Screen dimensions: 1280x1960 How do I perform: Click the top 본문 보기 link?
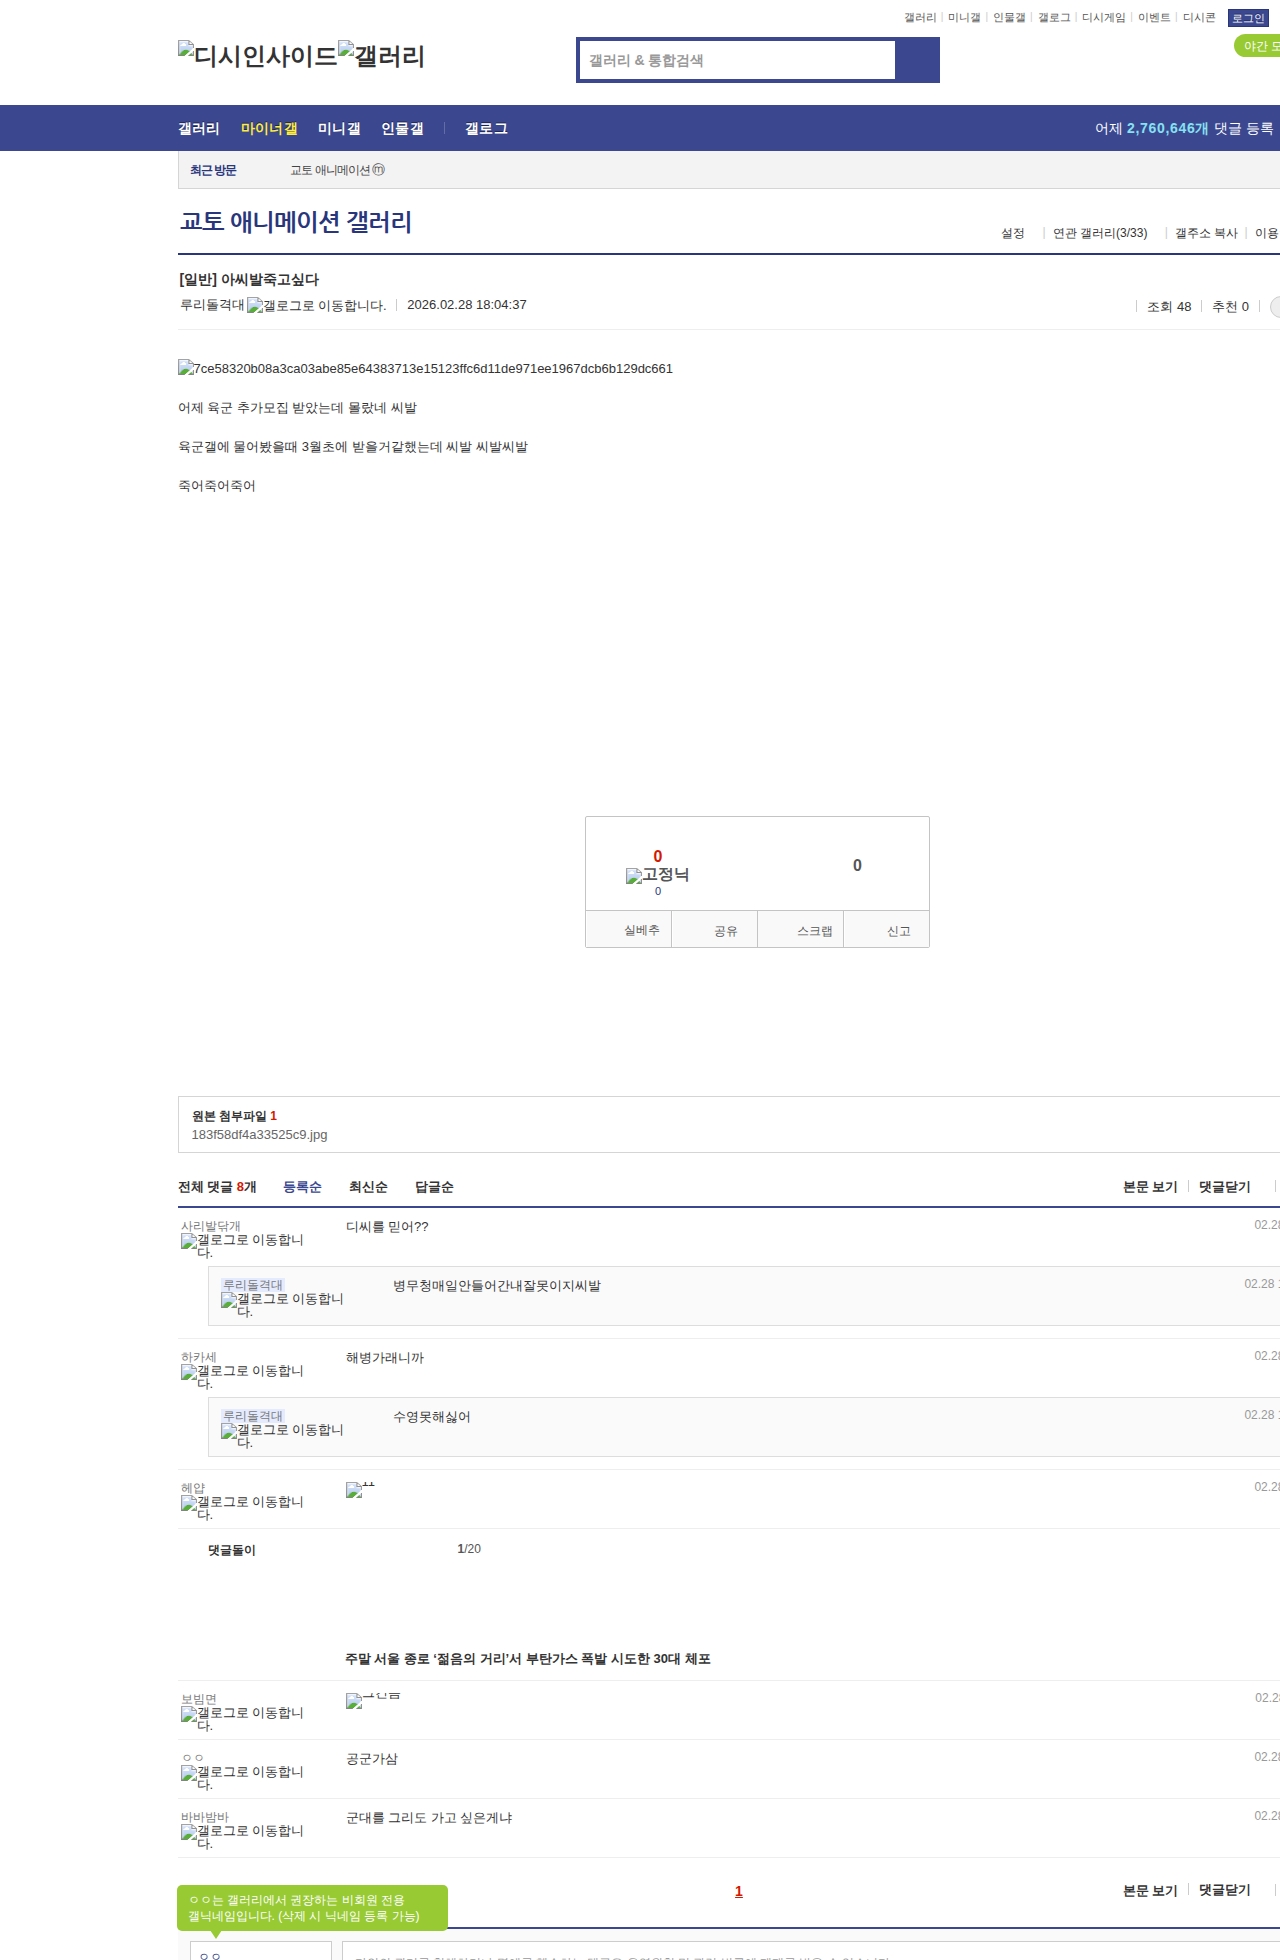1150,1187
